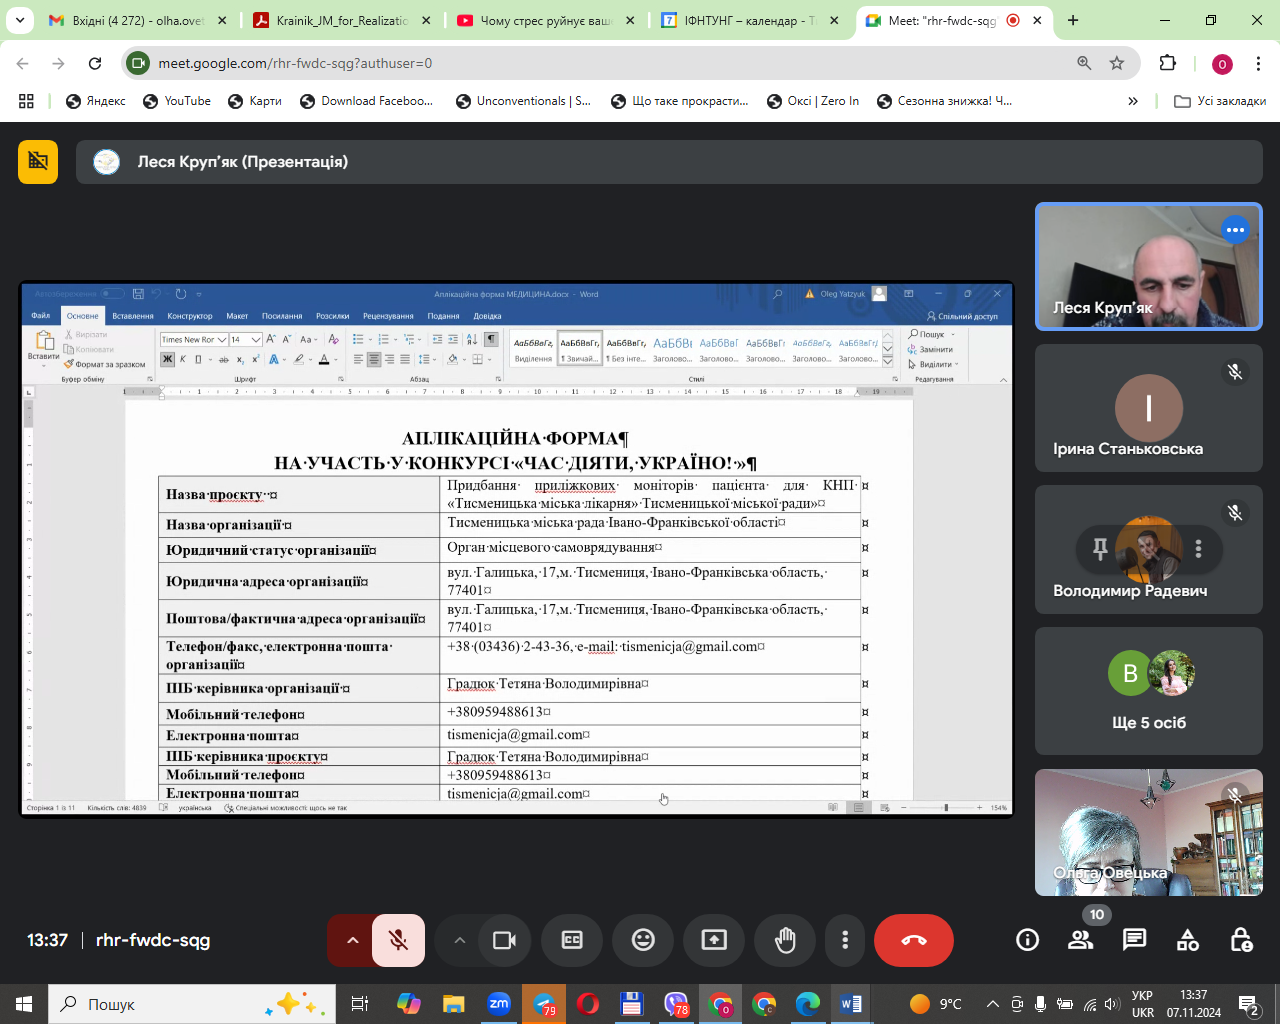
Task: Show the participants list with the 10 badge
Action: pos(1081,940)
